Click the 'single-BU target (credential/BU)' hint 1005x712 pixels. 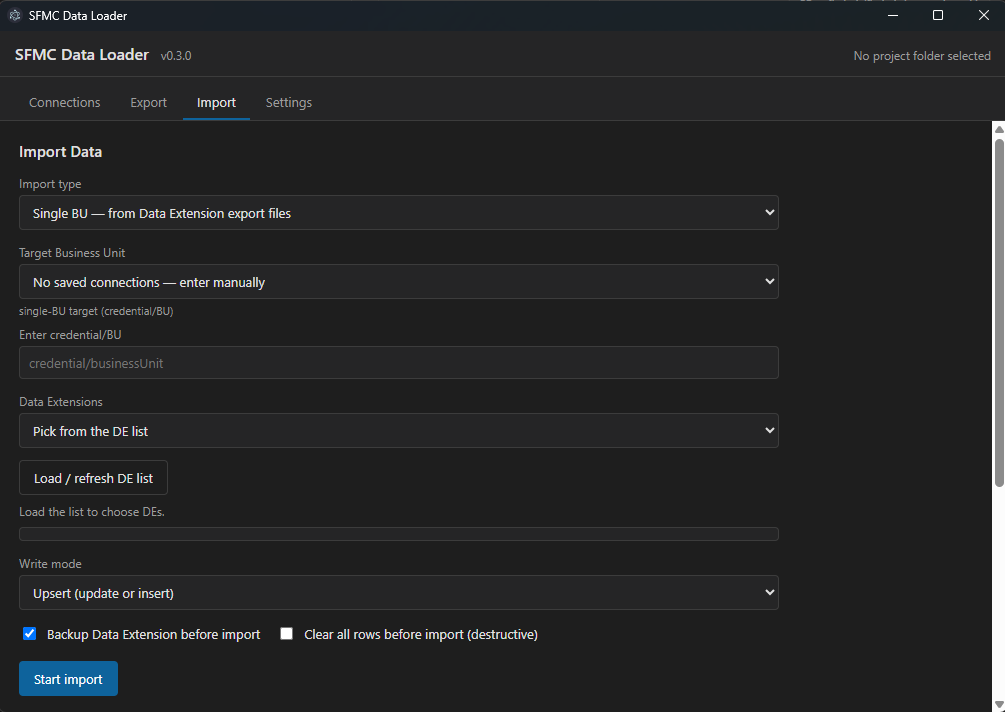pos(96,311)
